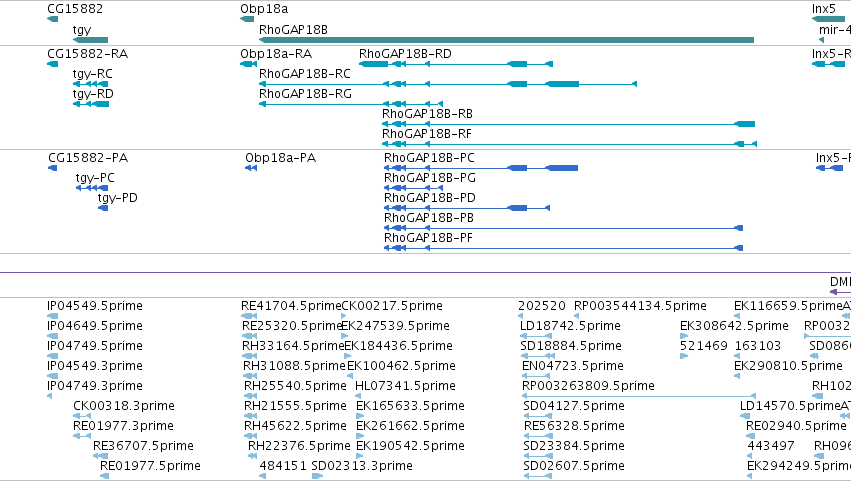851x481 pixels.
Task: Click EST EK184436.5prime
Action: pos(398,346)
